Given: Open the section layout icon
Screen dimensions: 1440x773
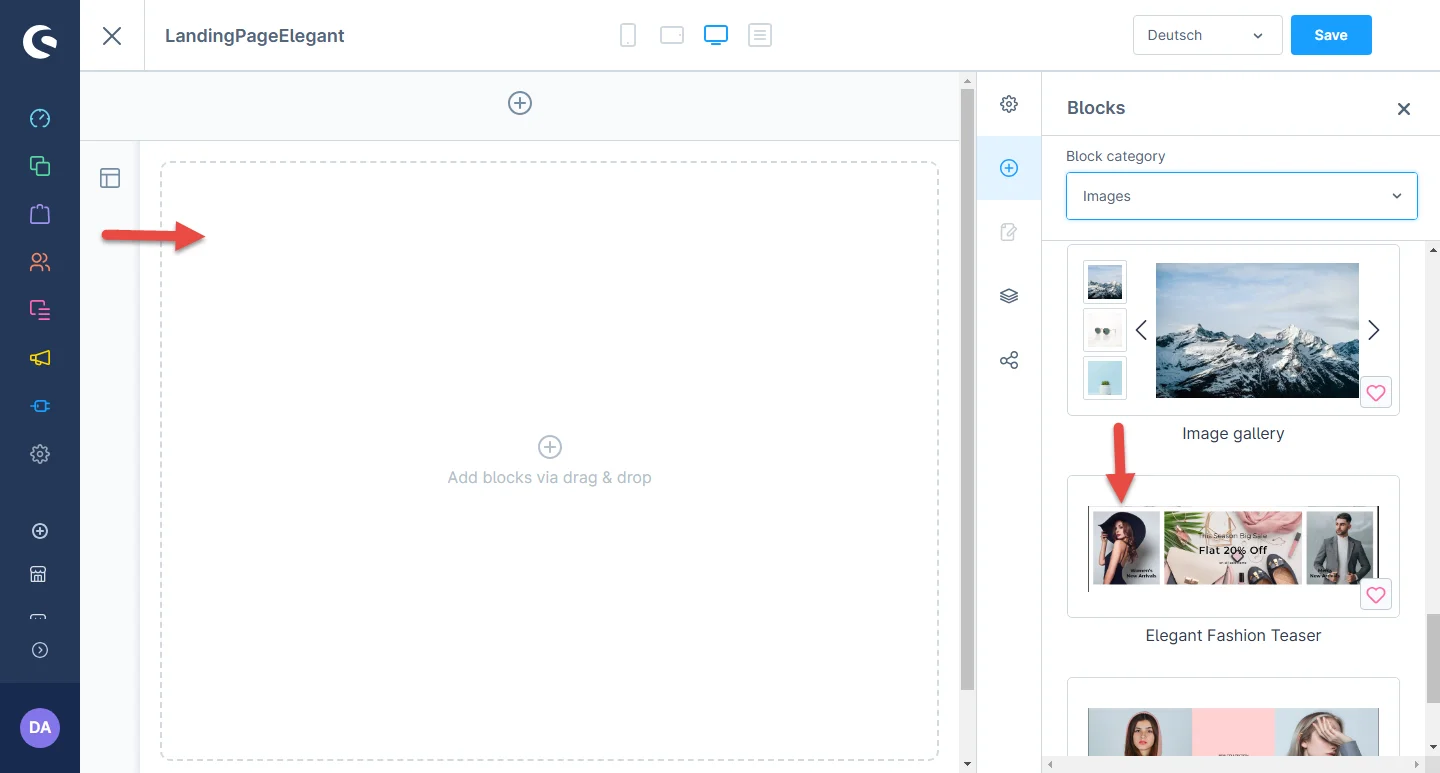Looking at the screenshot, I should (x=110, y=178).
